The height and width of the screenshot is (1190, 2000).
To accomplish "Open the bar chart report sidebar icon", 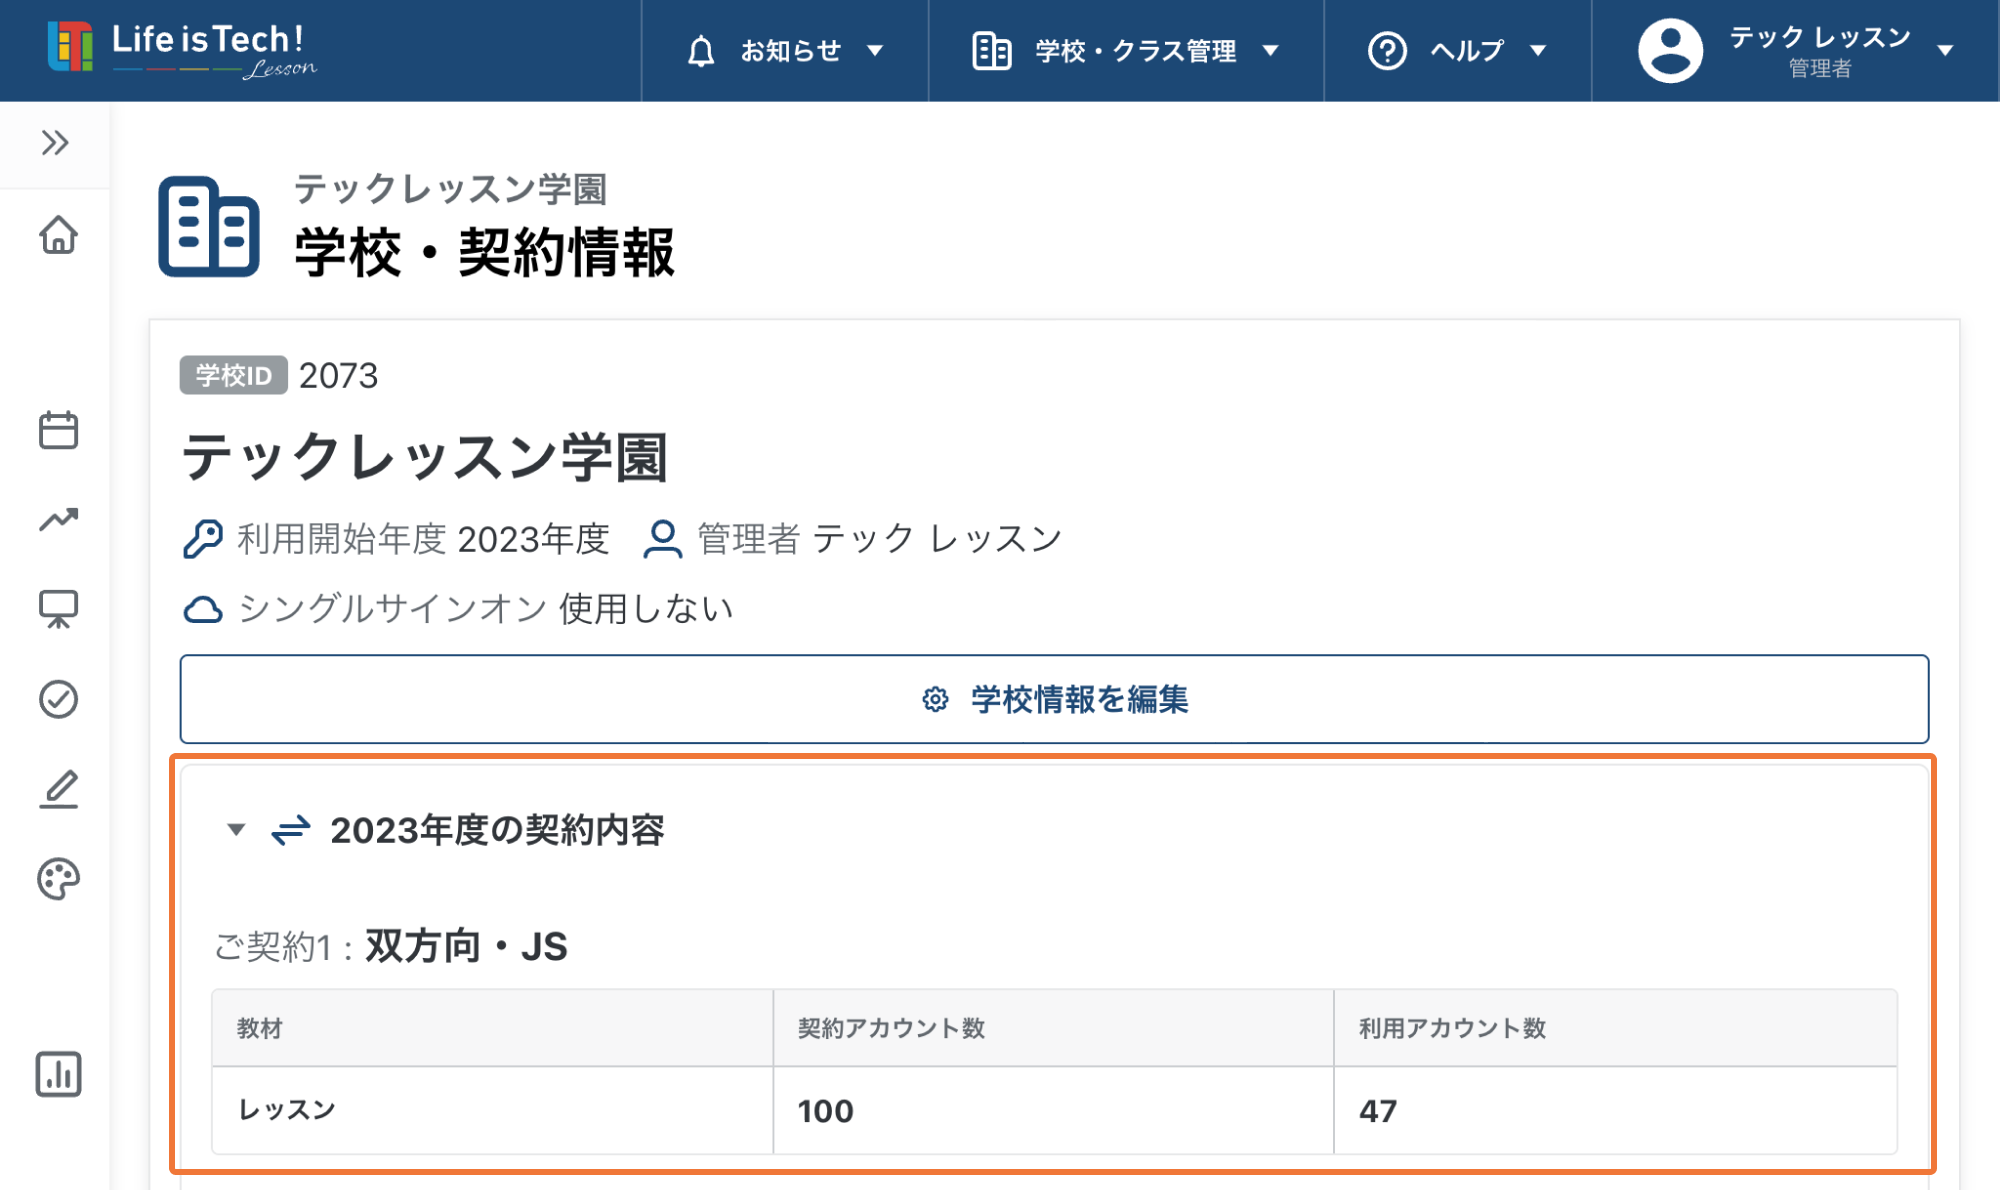I will pos(58,1074).
